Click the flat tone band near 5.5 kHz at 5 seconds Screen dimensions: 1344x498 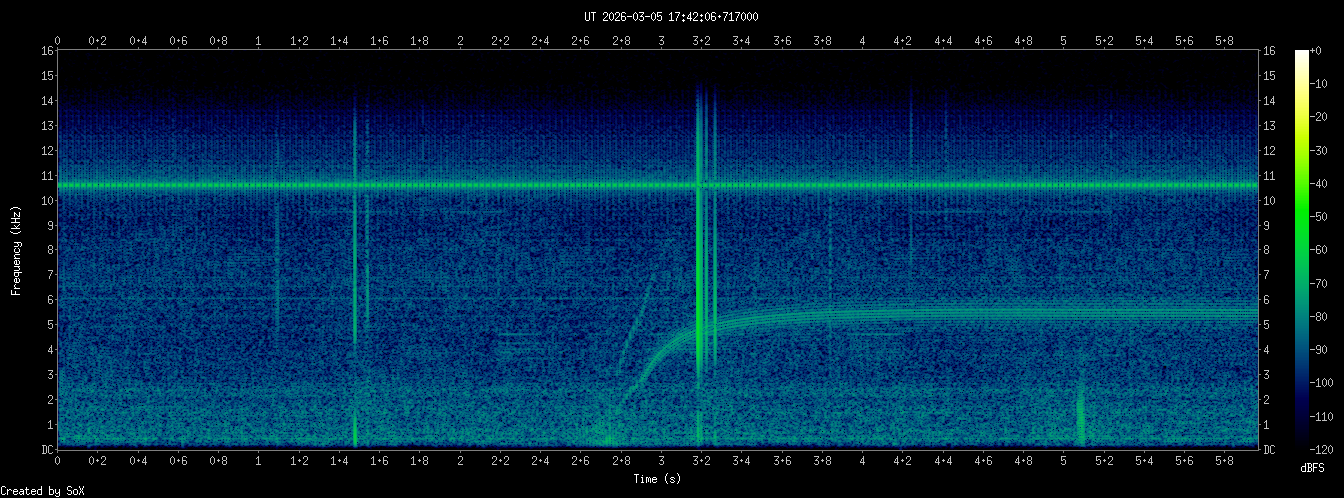(x=1064, y=311)
